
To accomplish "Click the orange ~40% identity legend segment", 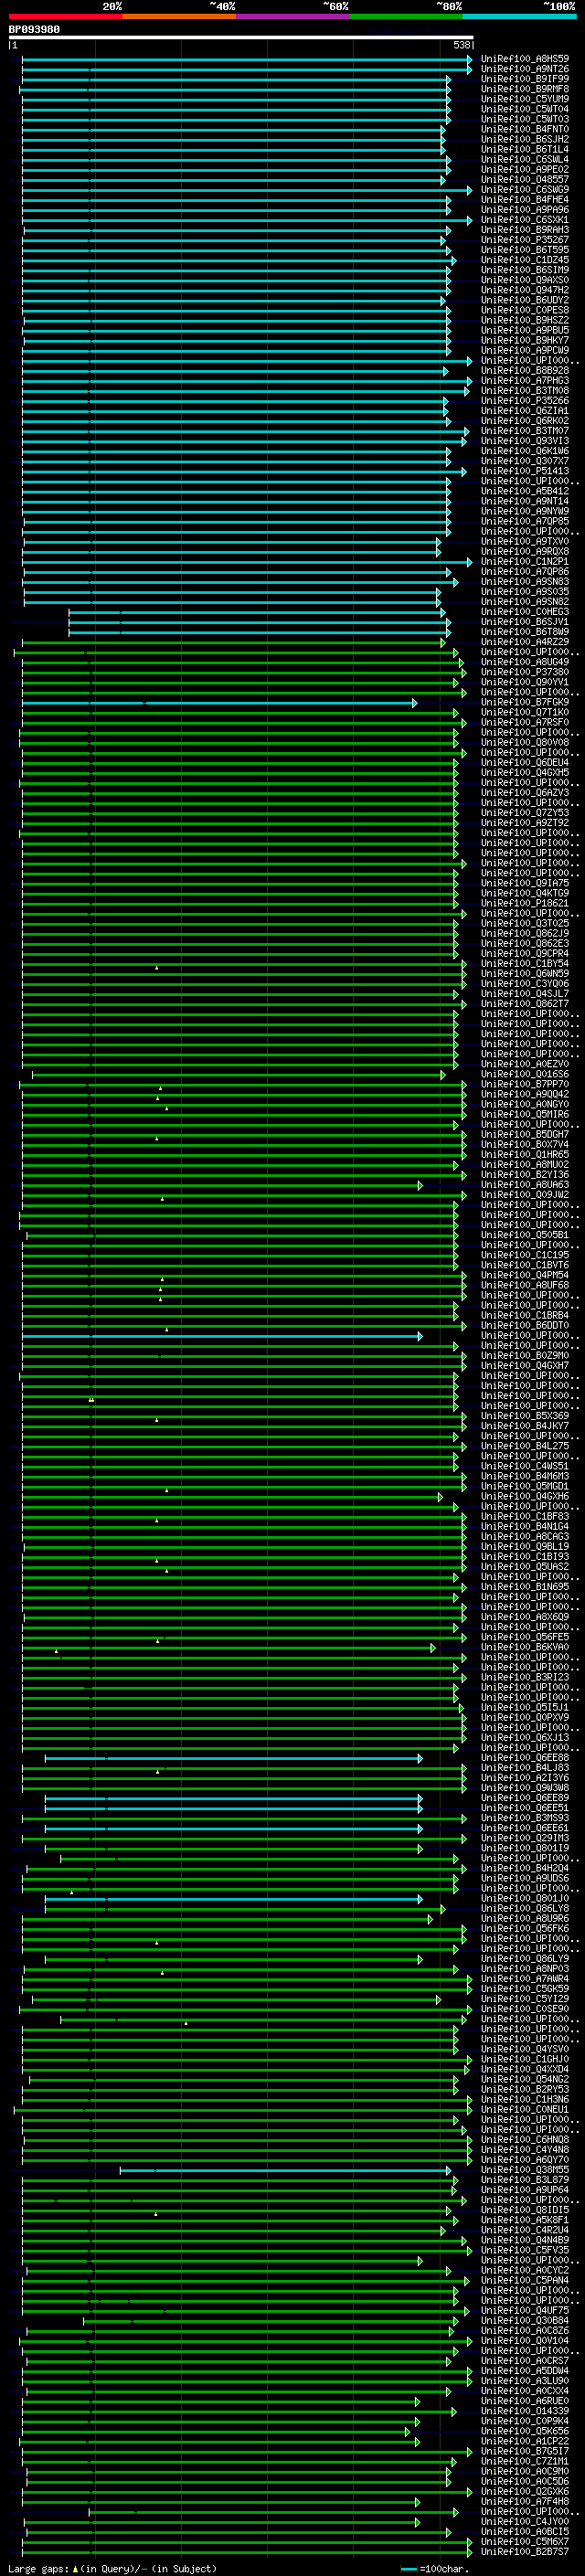I will click(179, 16).
